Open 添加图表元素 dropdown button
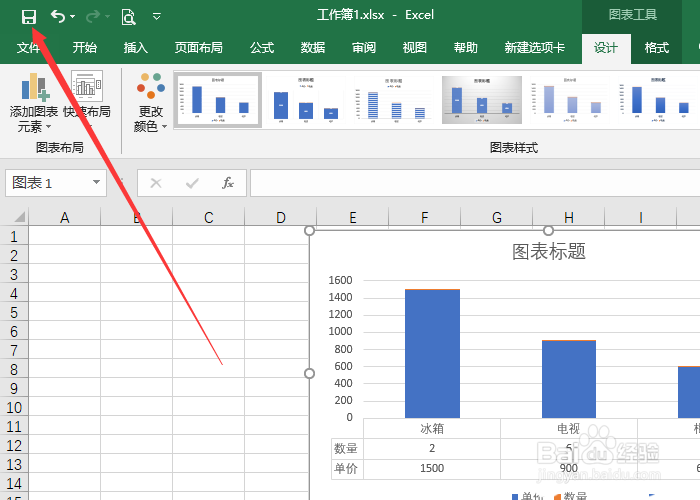The image size is (700, 500). [x=33, y=102]
